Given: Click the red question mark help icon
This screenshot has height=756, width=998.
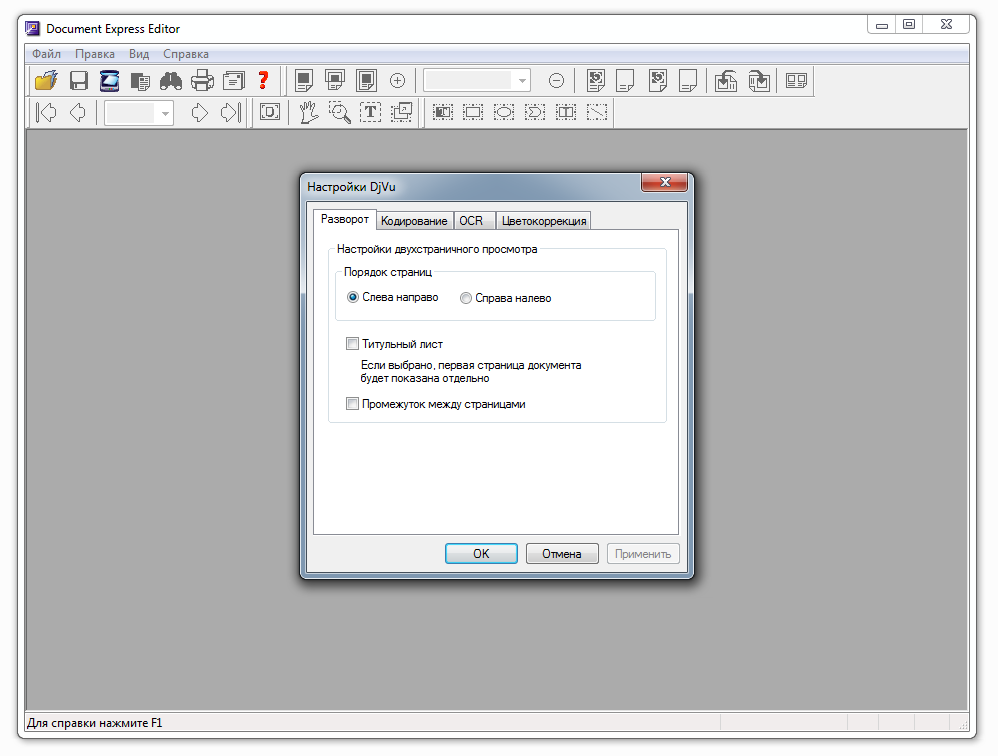Looking at the screenshot, I should coord(264,81).
